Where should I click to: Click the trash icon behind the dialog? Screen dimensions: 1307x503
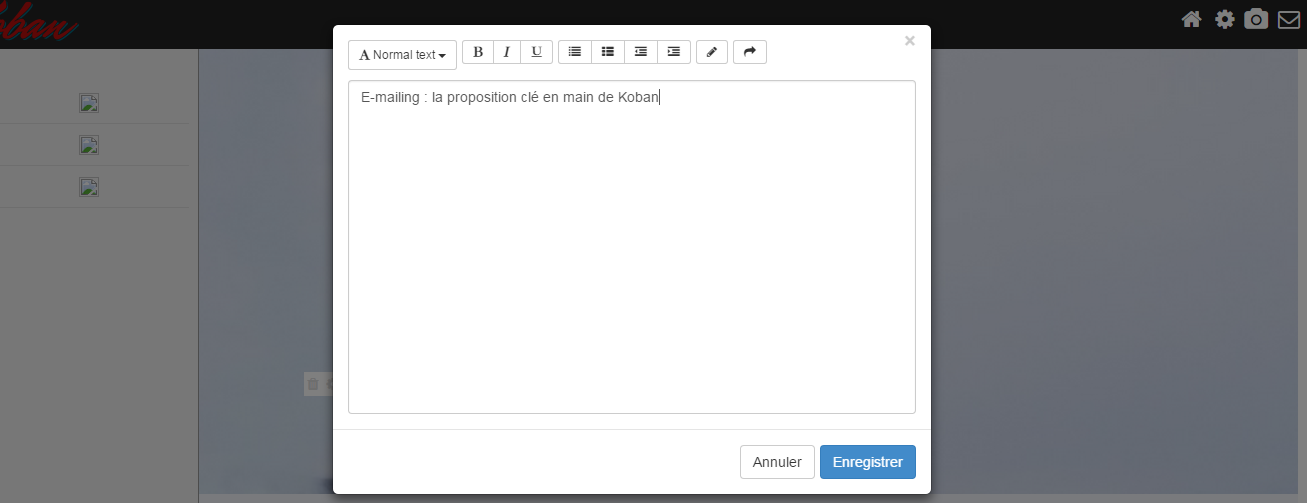[312, 384]
